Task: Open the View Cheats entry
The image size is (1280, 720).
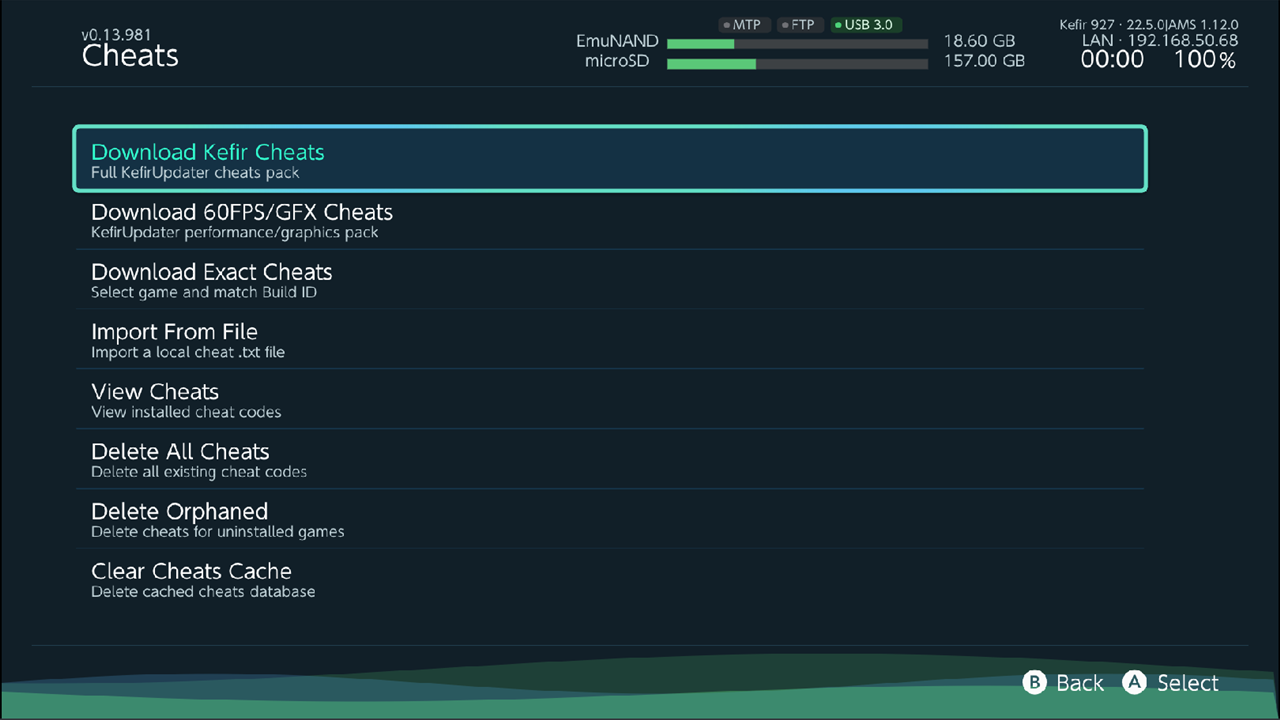Action: [x=610, y=399]
